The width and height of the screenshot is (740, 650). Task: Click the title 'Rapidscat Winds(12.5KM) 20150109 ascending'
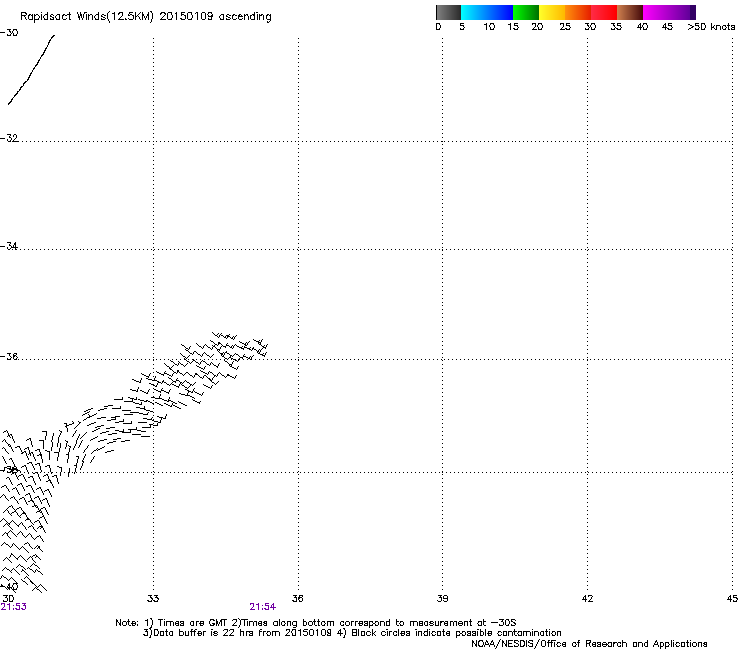(146, 17)
